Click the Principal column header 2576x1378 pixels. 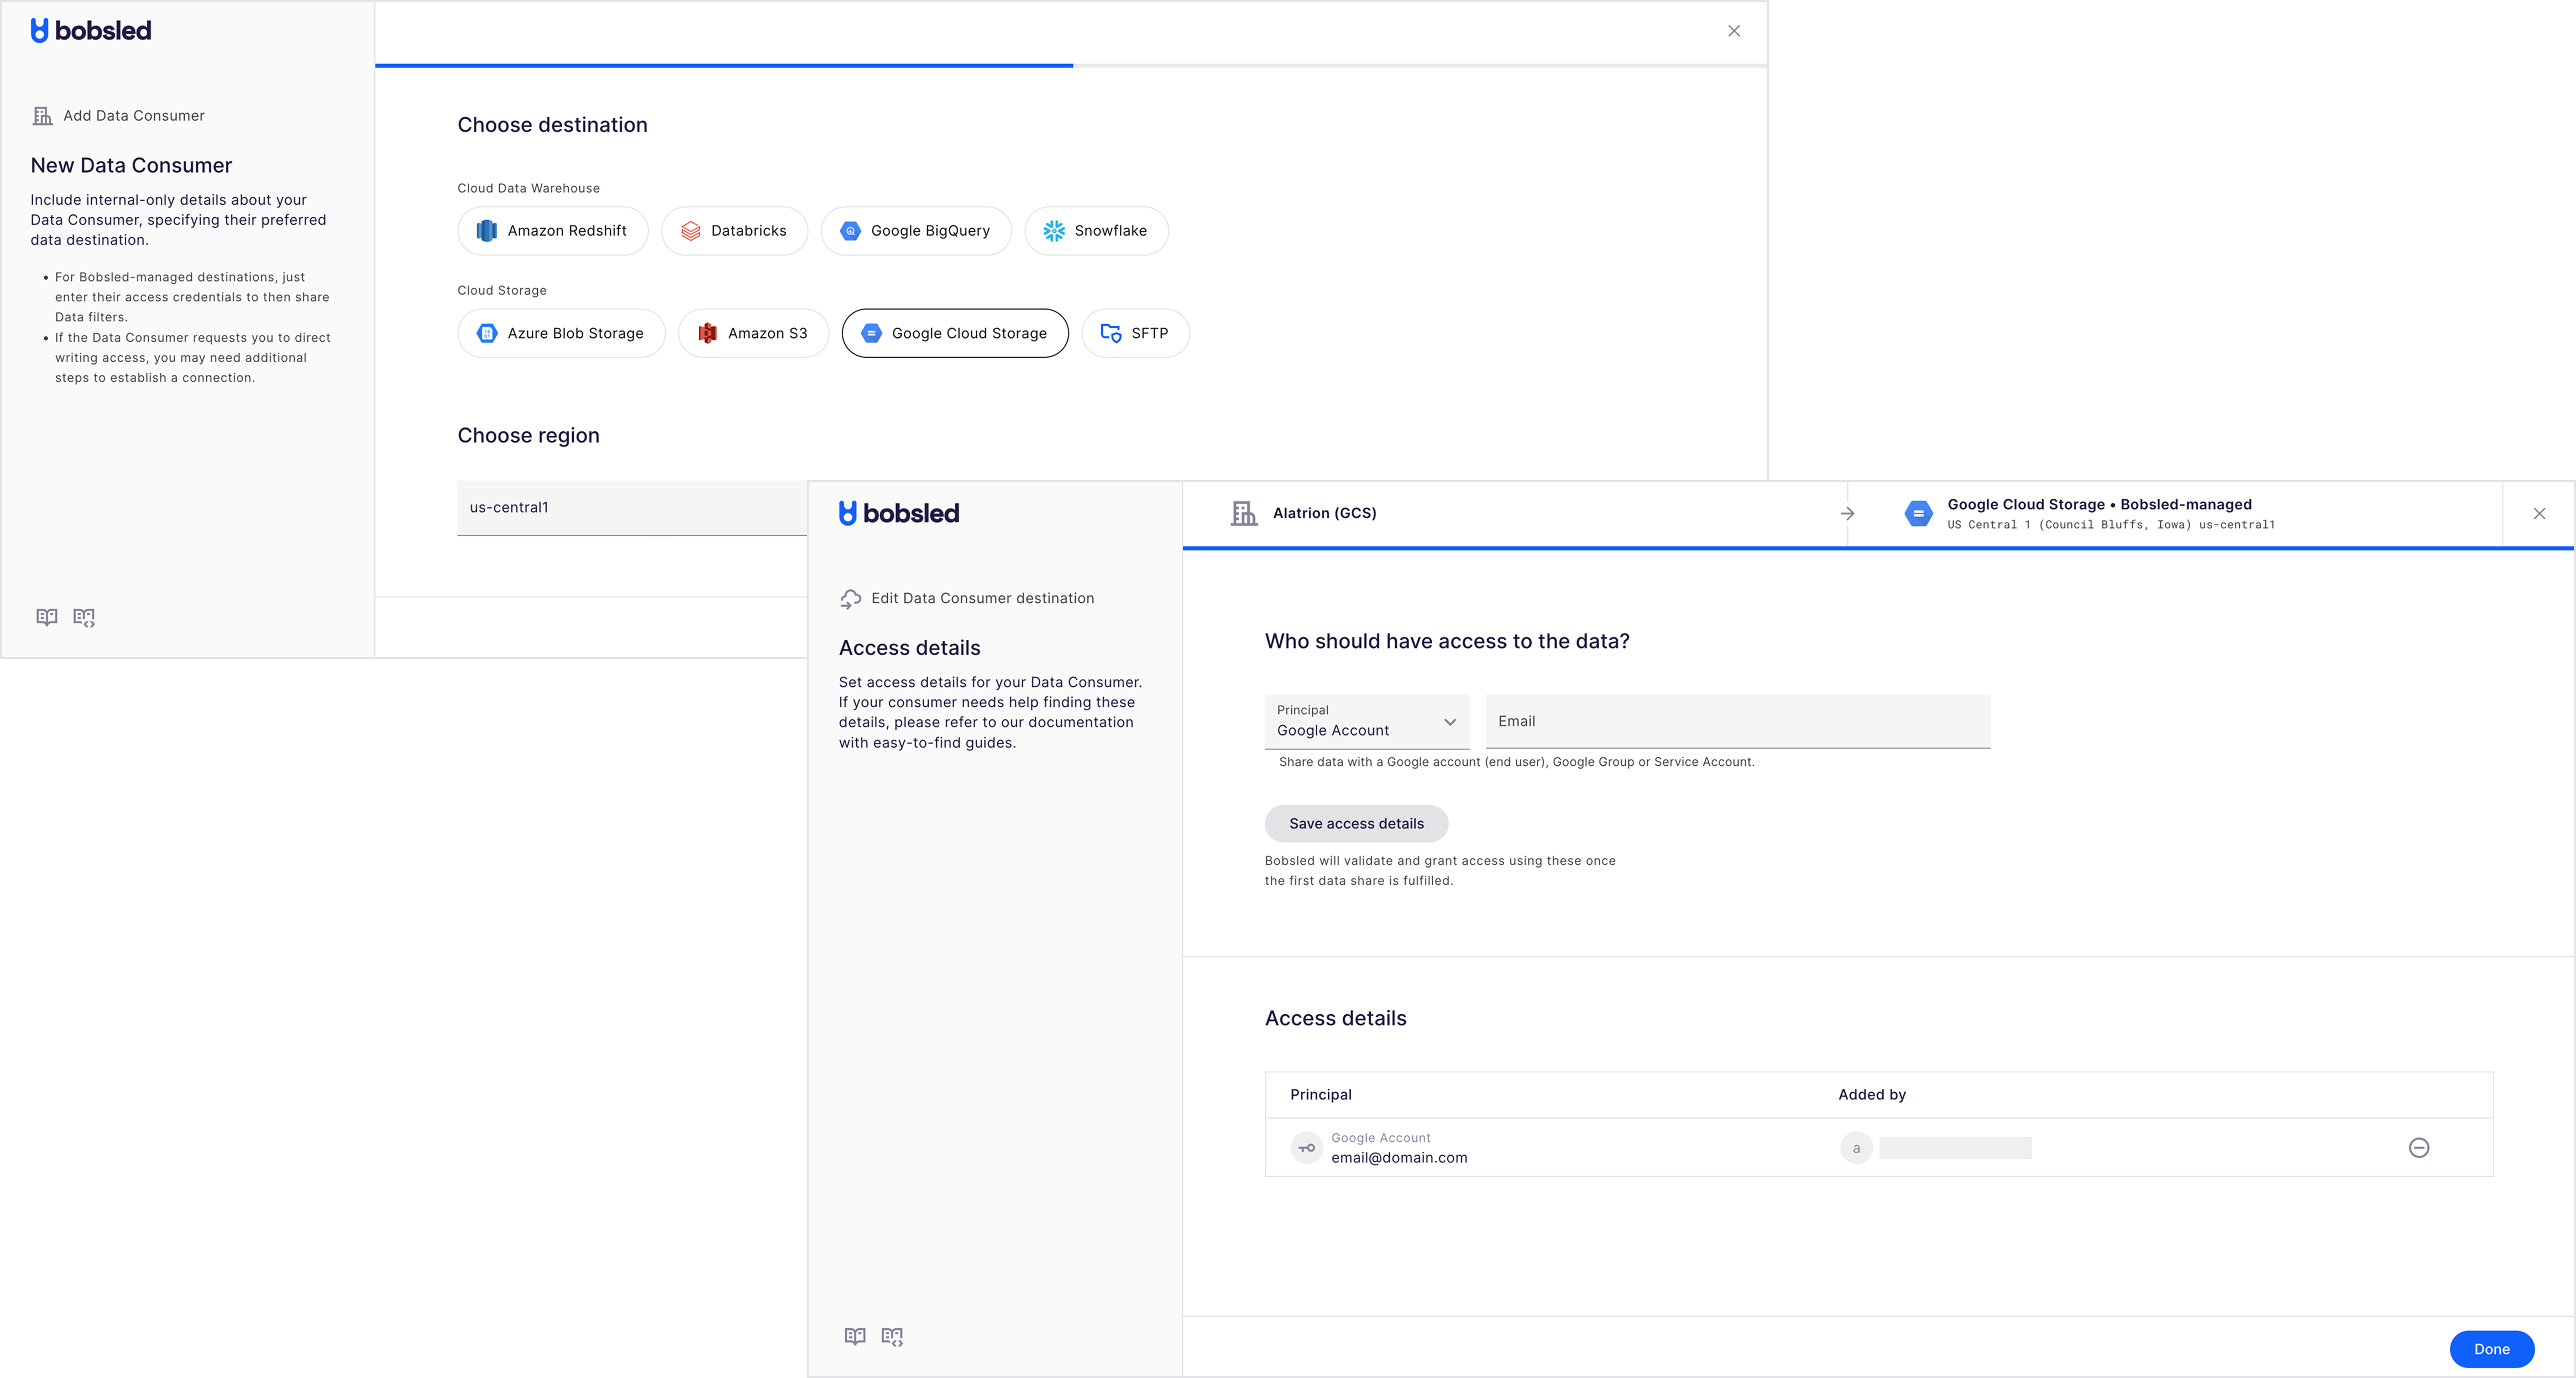1320,1094
